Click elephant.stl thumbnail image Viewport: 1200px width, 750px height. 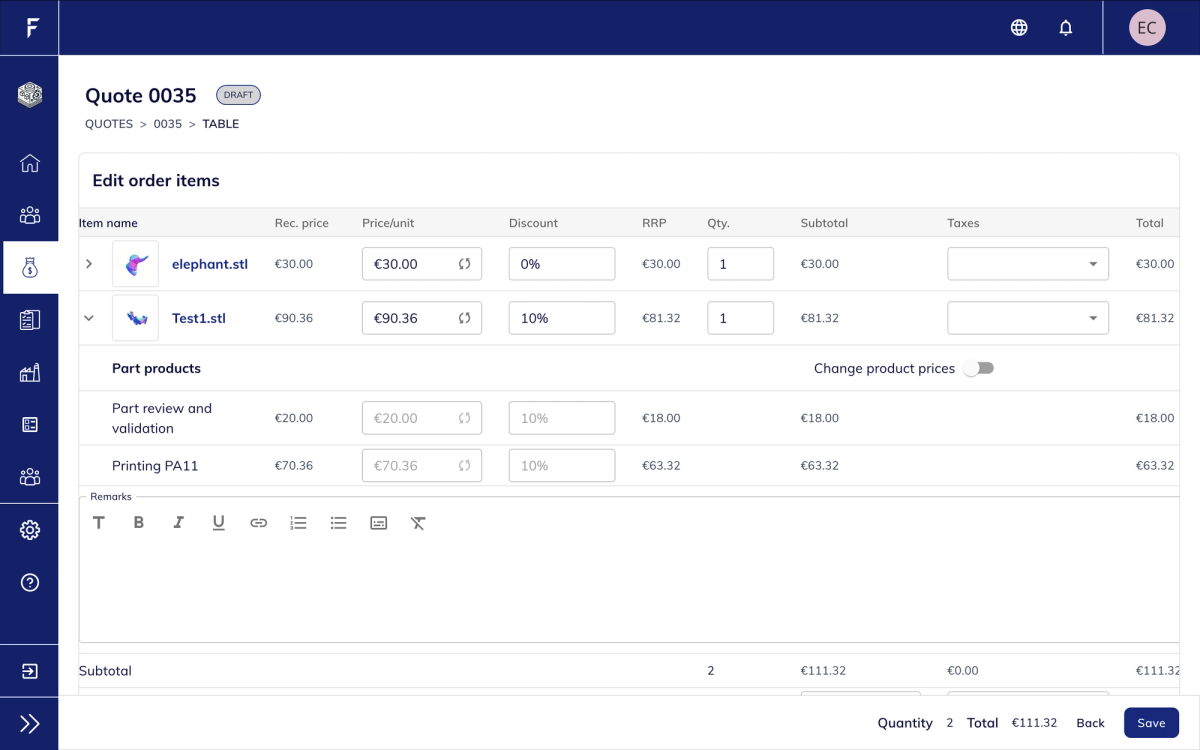tap(135, 264)
